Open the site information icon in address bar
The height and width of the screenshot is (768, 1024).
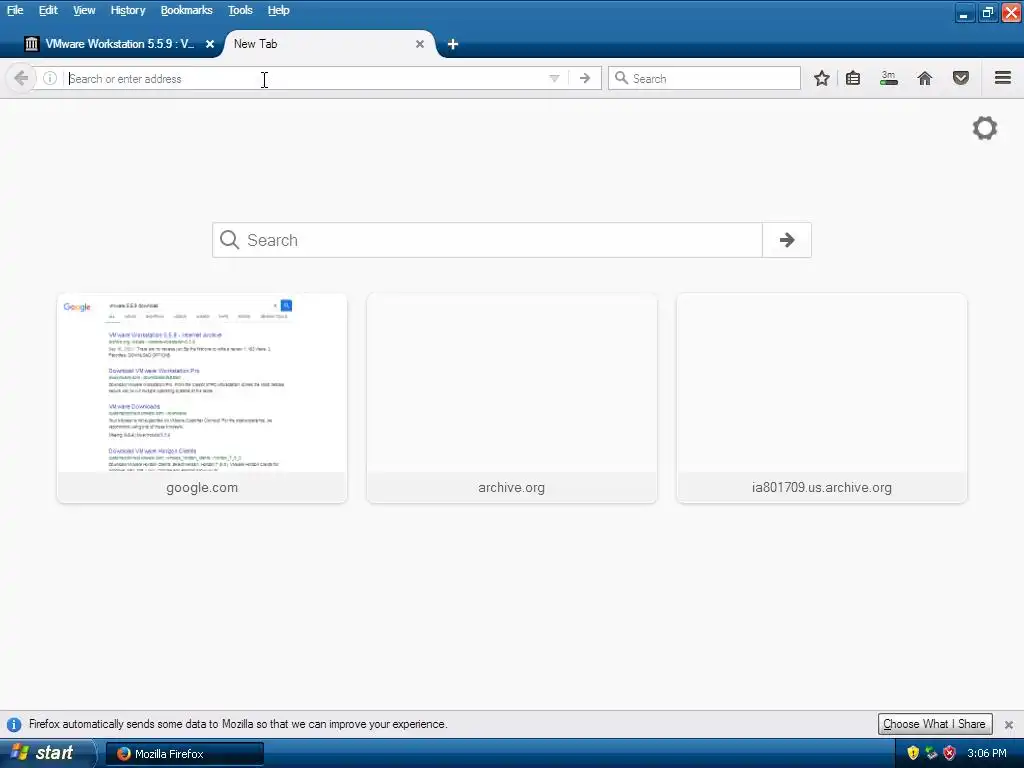tap(50, 78)
